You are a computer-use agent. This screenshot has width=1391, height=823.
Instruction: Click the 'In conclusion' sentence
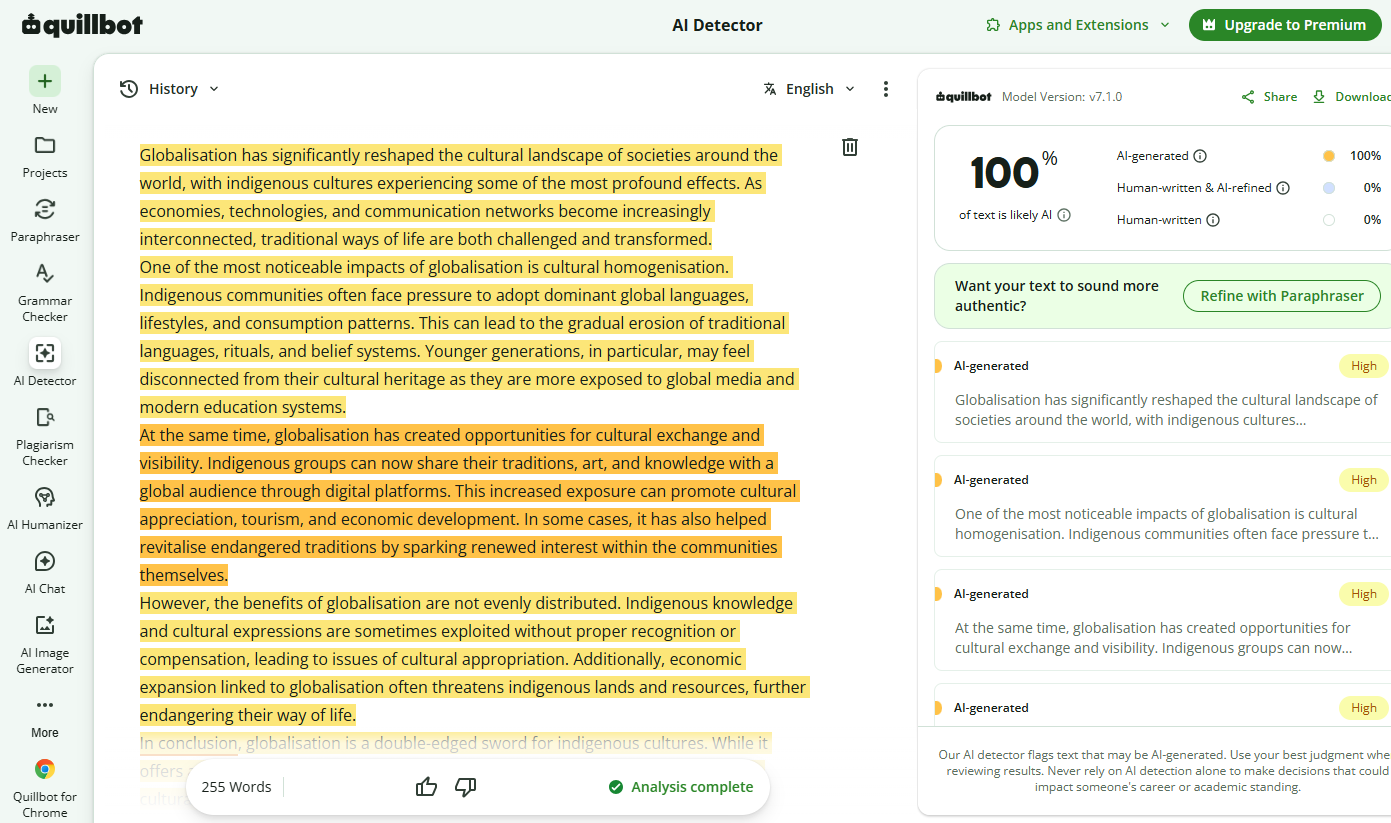pyautogui.click(x=454, y=743)
